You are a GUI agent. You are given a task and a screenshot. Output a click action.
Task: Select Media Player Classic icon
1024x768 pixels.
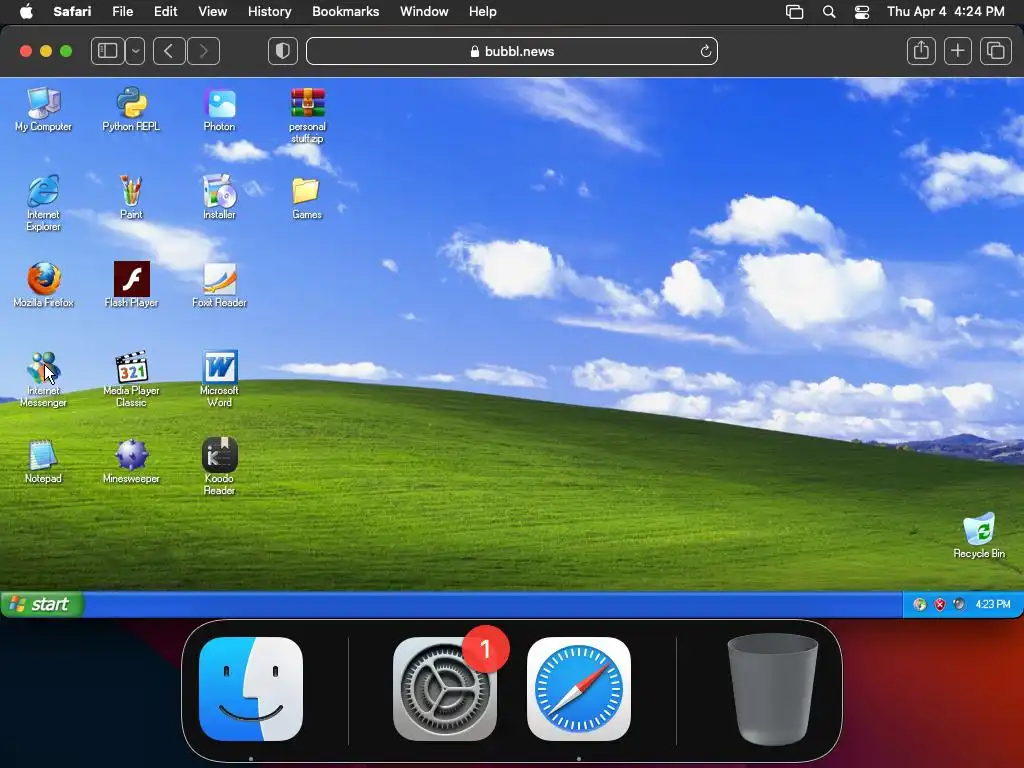pyautogui.click(x=131, y=379)
